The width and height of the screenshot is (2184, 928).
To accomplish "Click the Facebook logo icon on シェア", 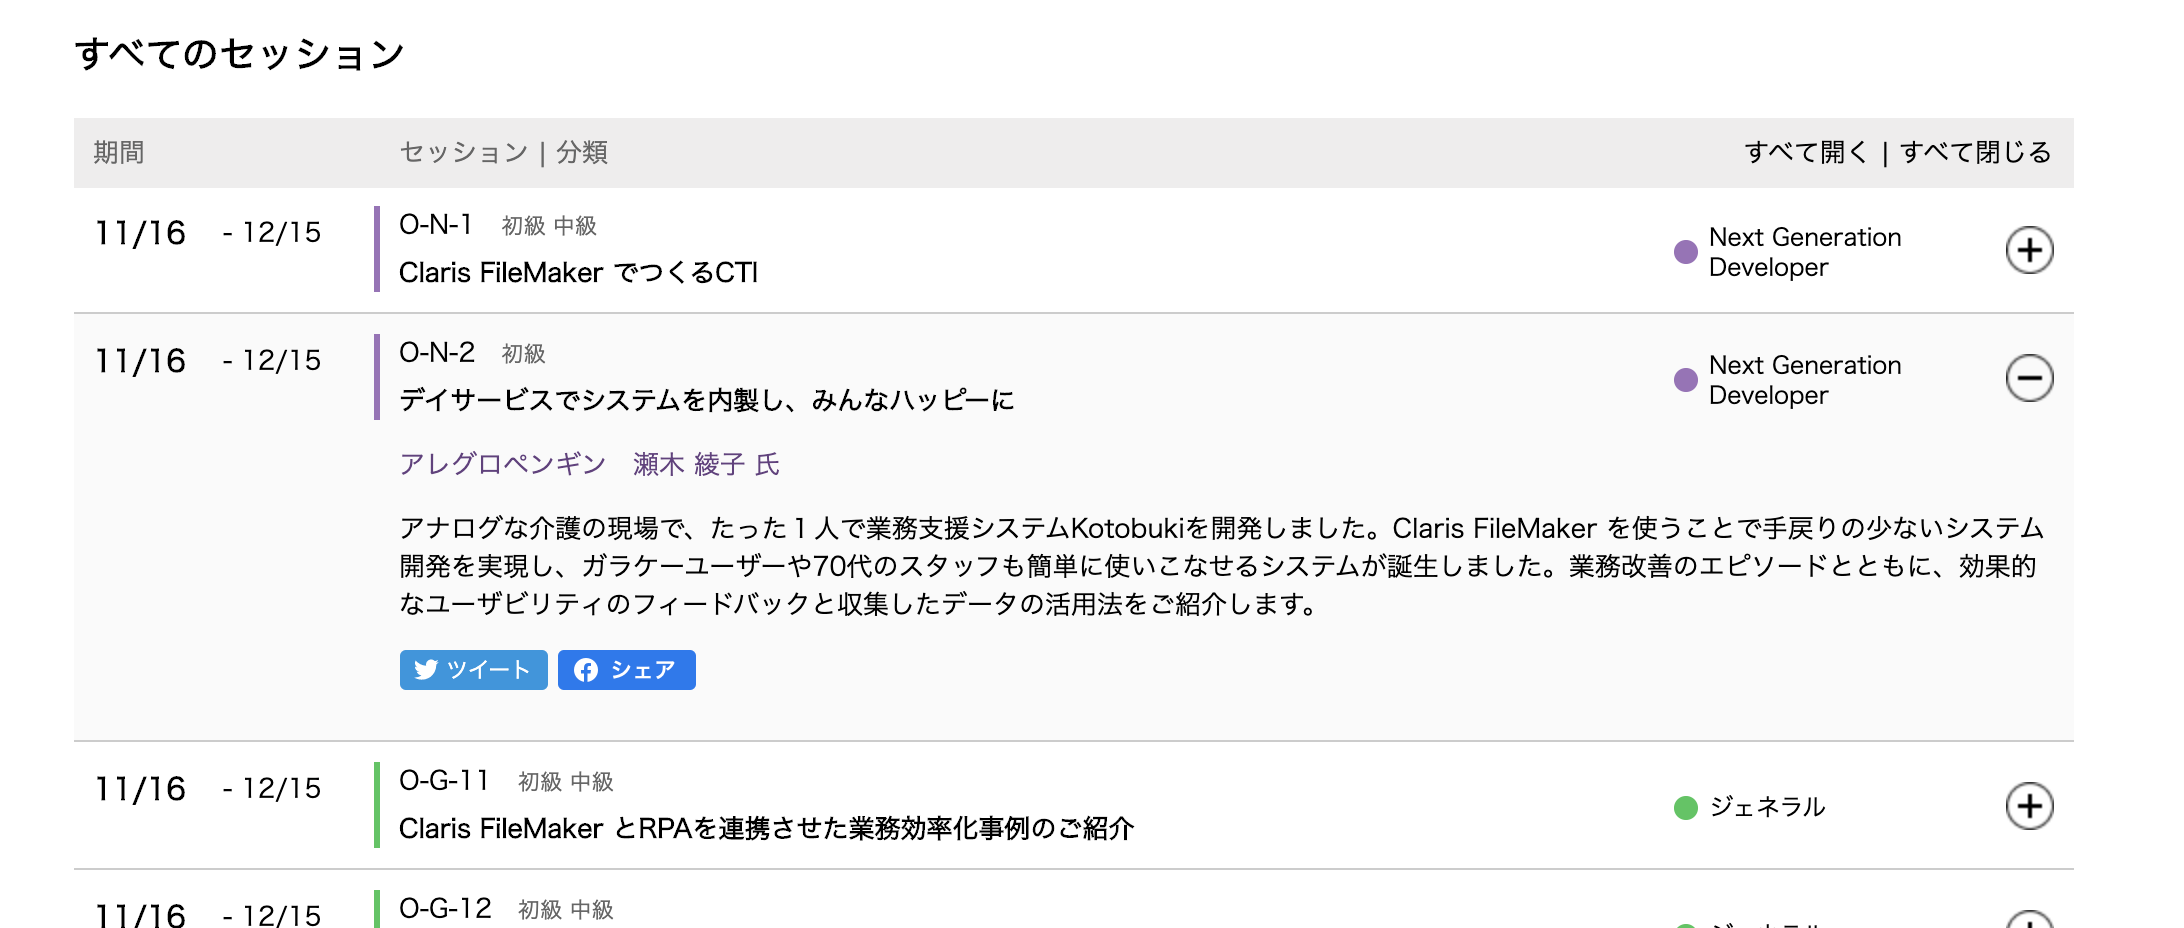I will (x=586, y=670).
